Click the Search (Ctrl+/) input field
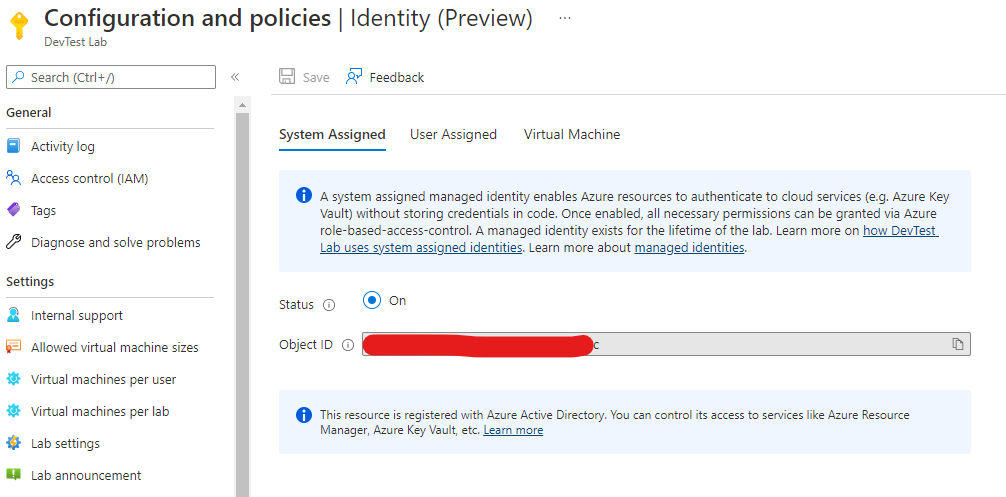 [111, 77]
